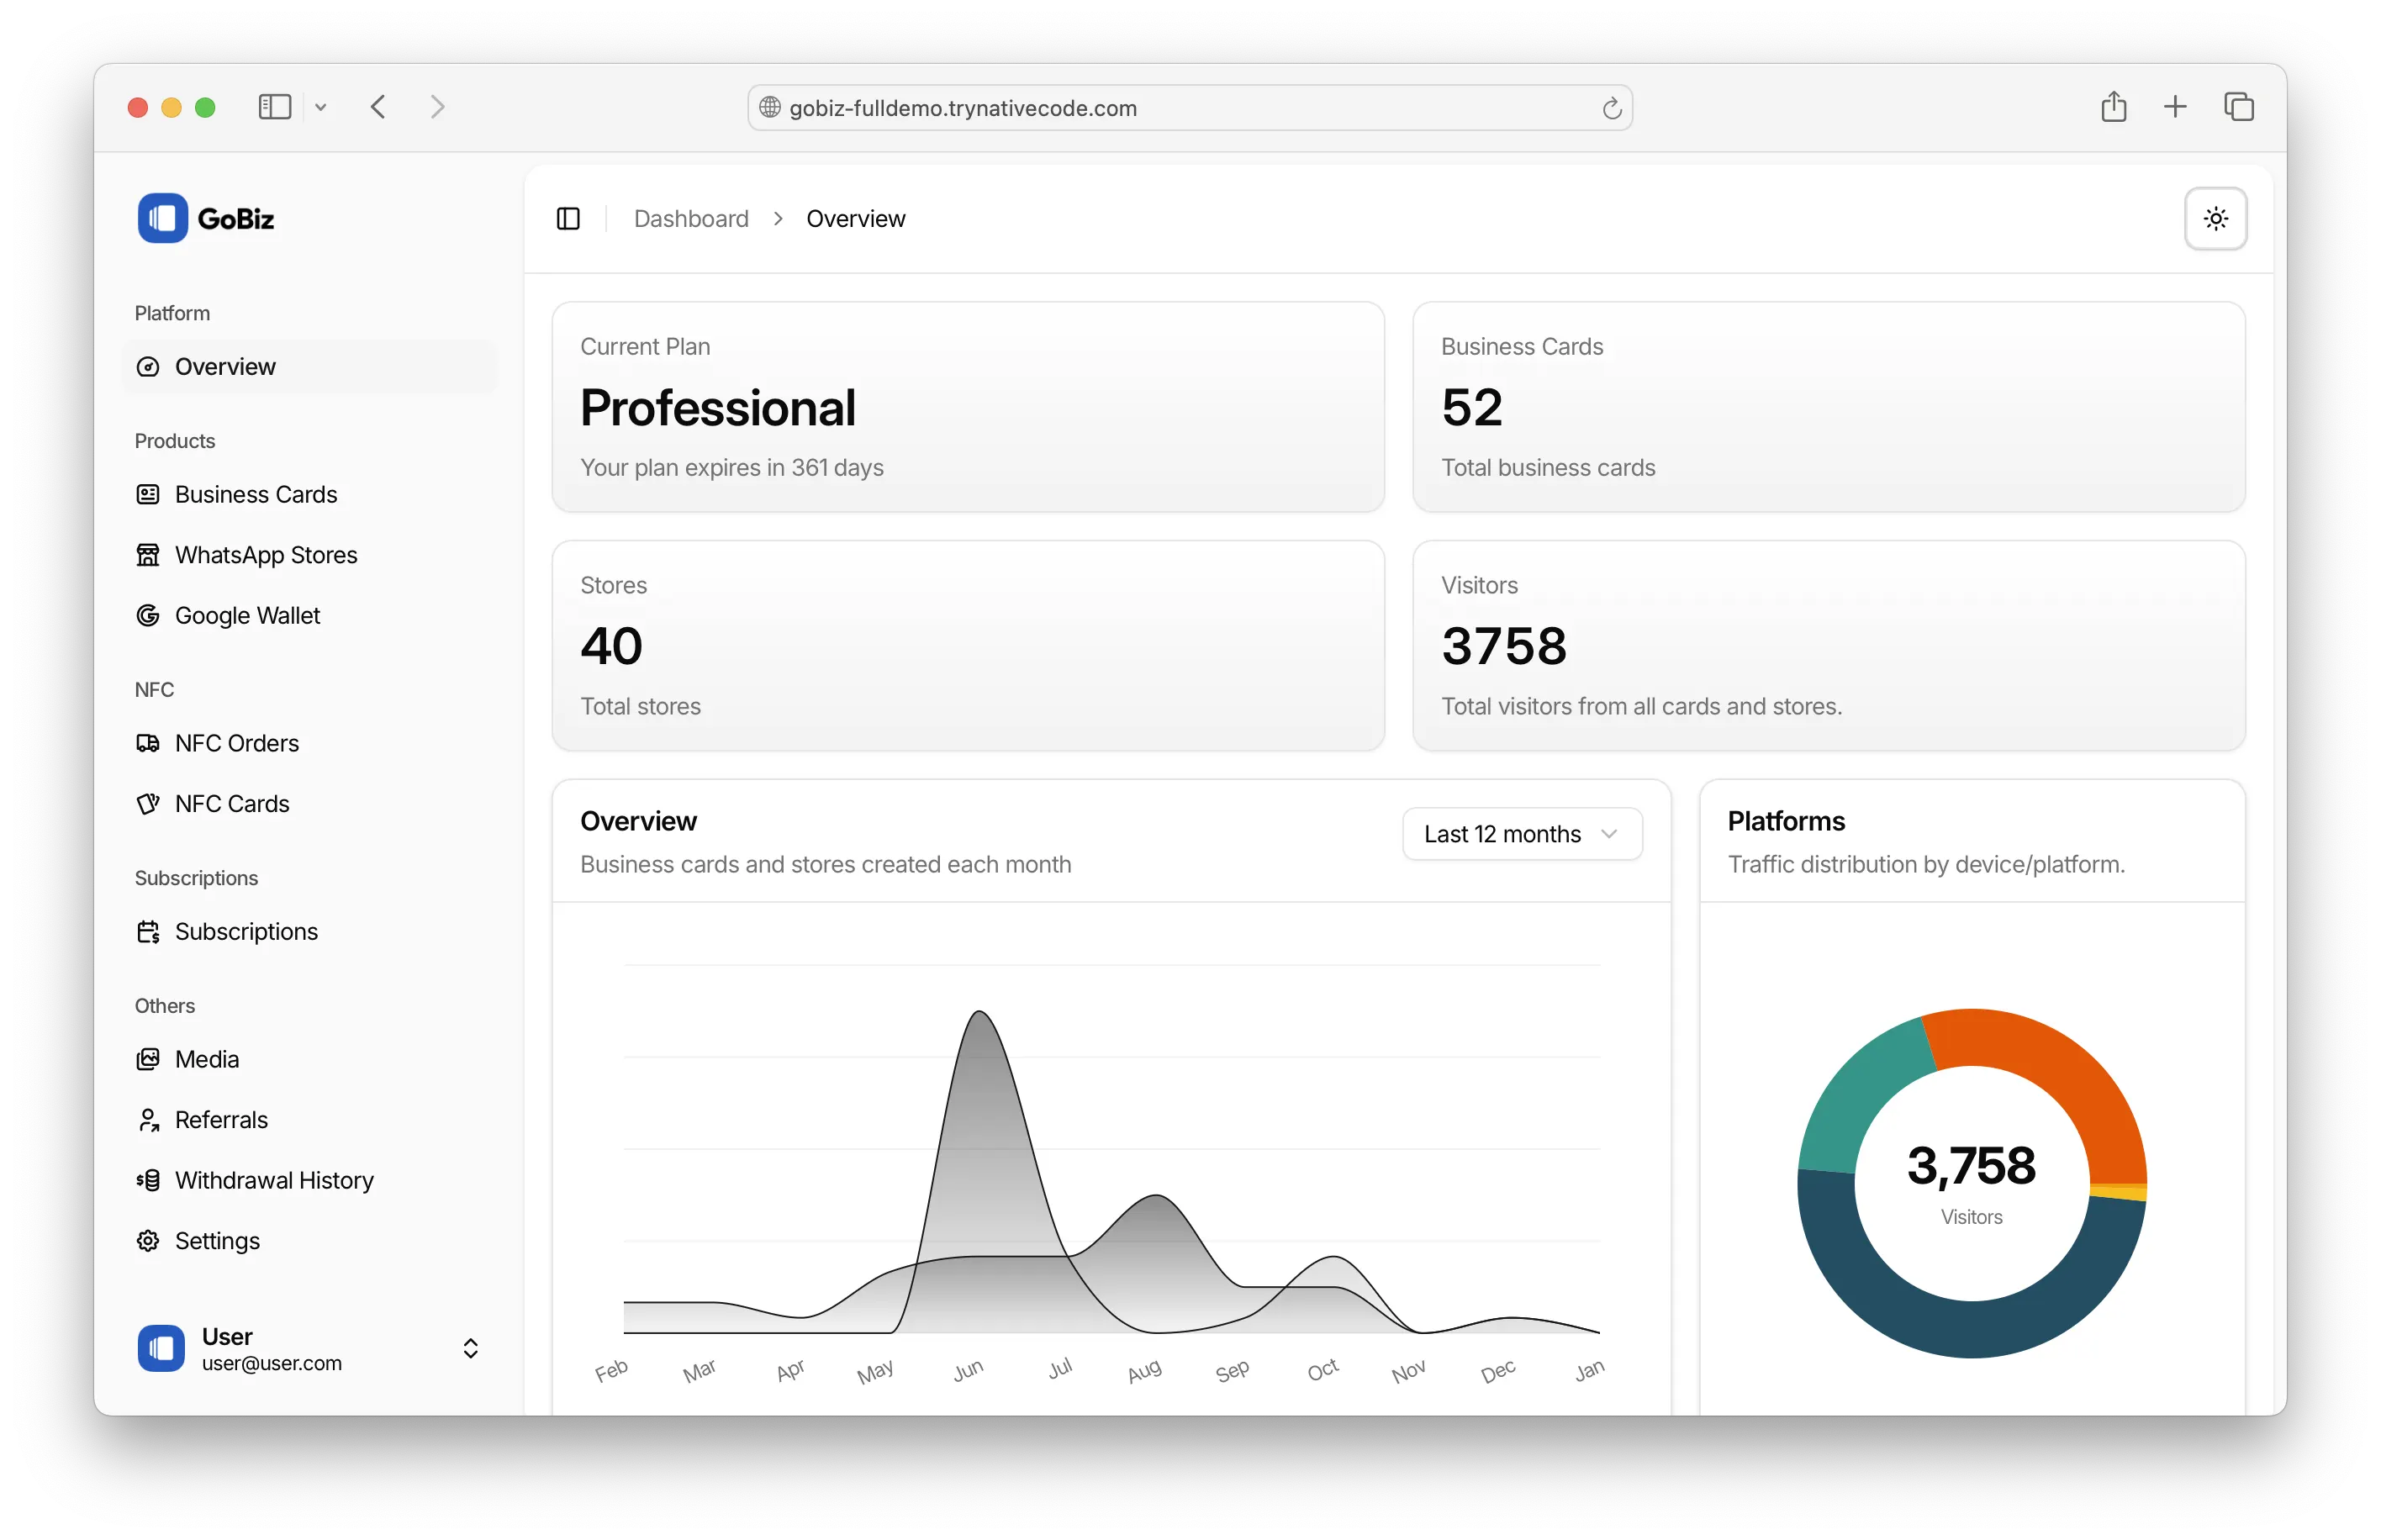Go to Subscriptions menu item
Image resolution: width=2381 pixels, height=1540 pixels.
(x=246, y=931)
